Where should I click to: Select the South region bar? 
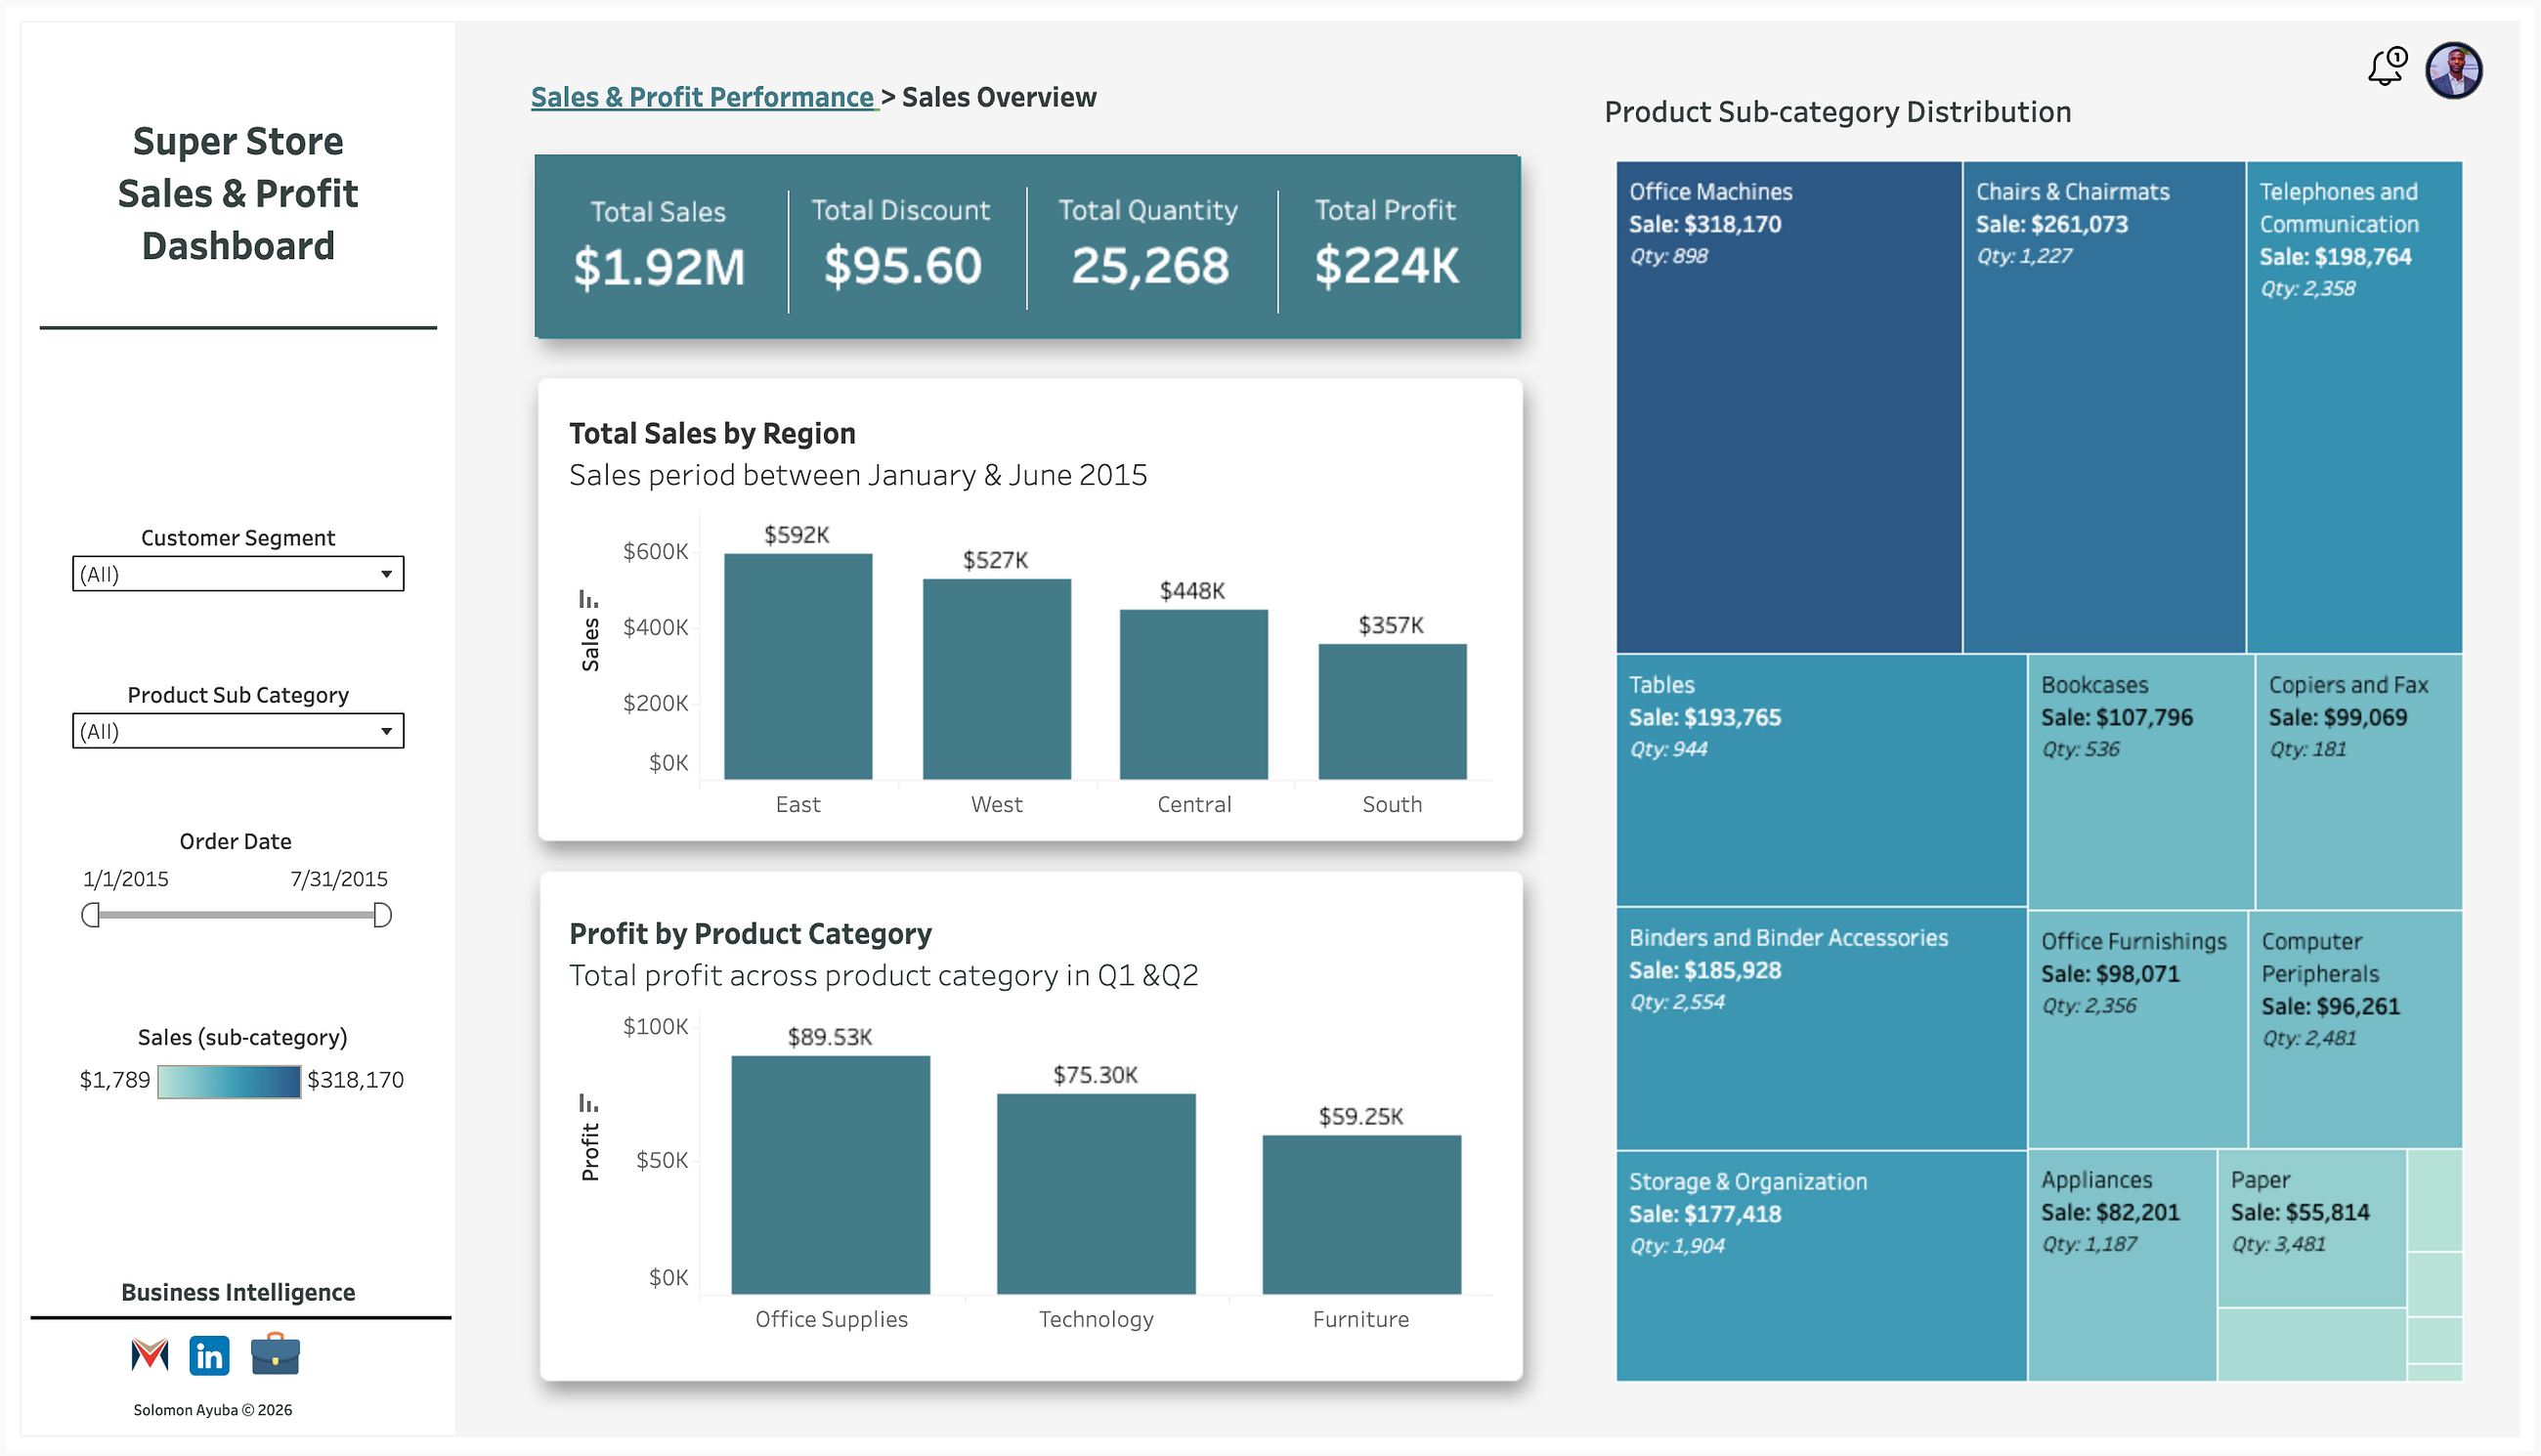coord(1393,711)
